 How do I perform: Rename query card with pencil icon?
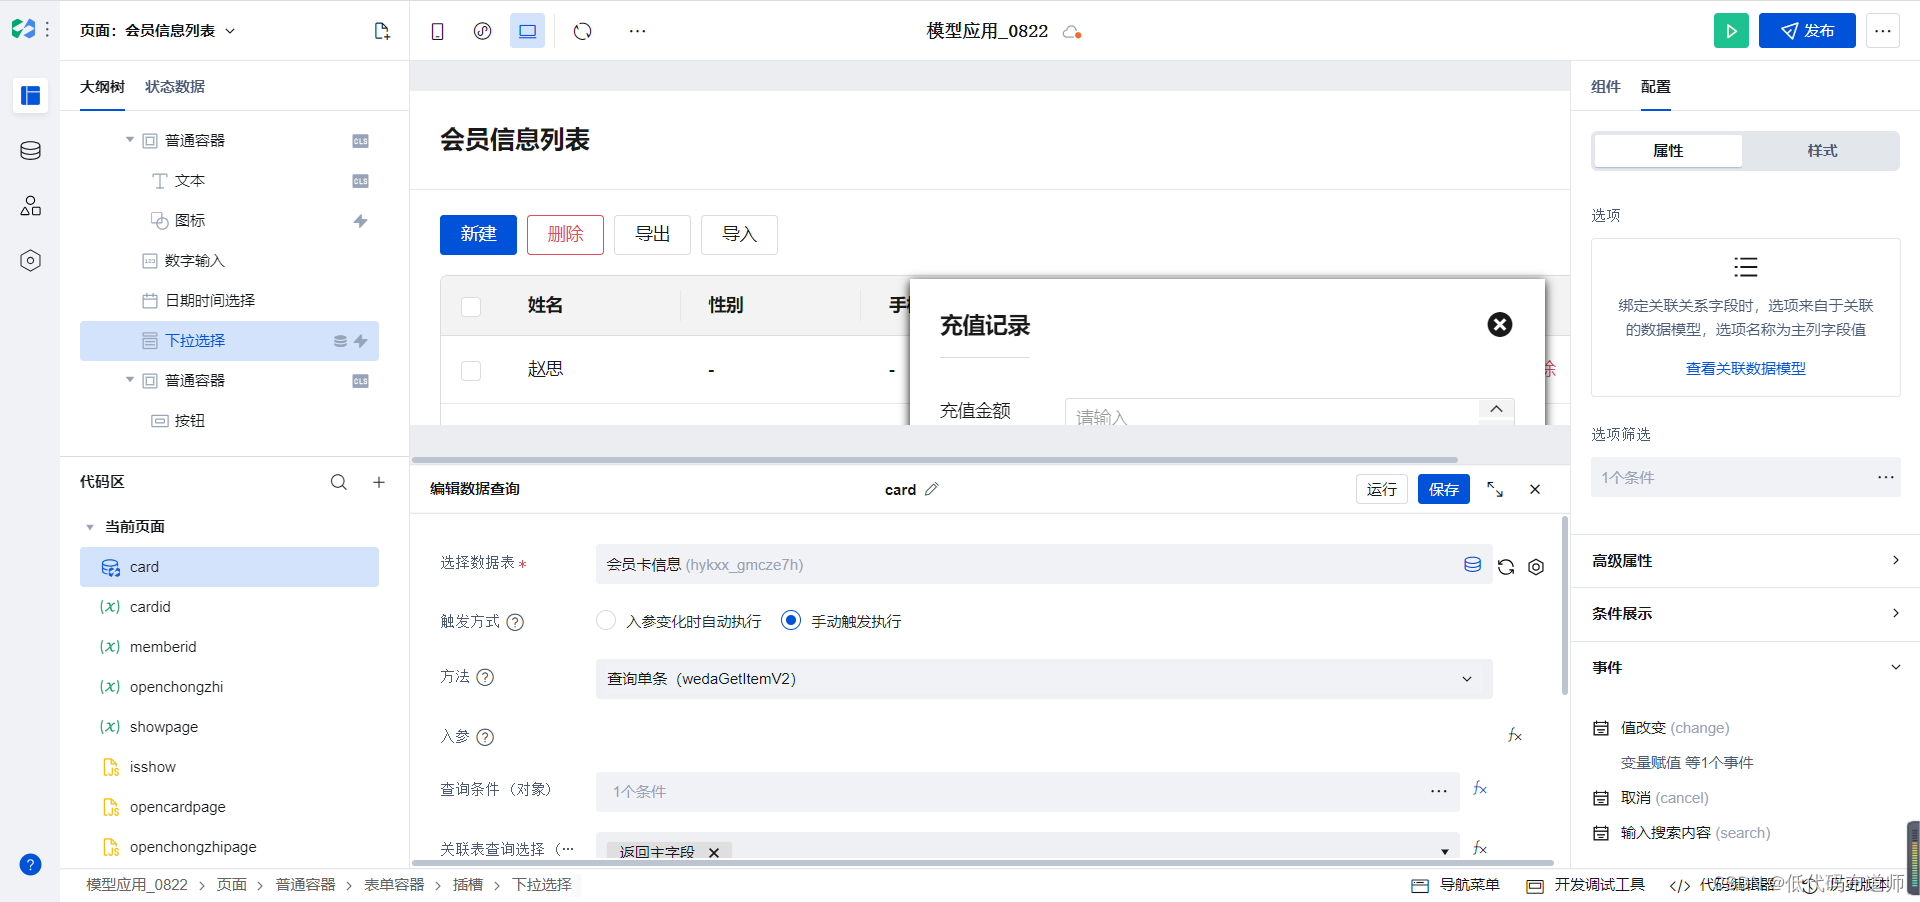click(x=932, y=489)
